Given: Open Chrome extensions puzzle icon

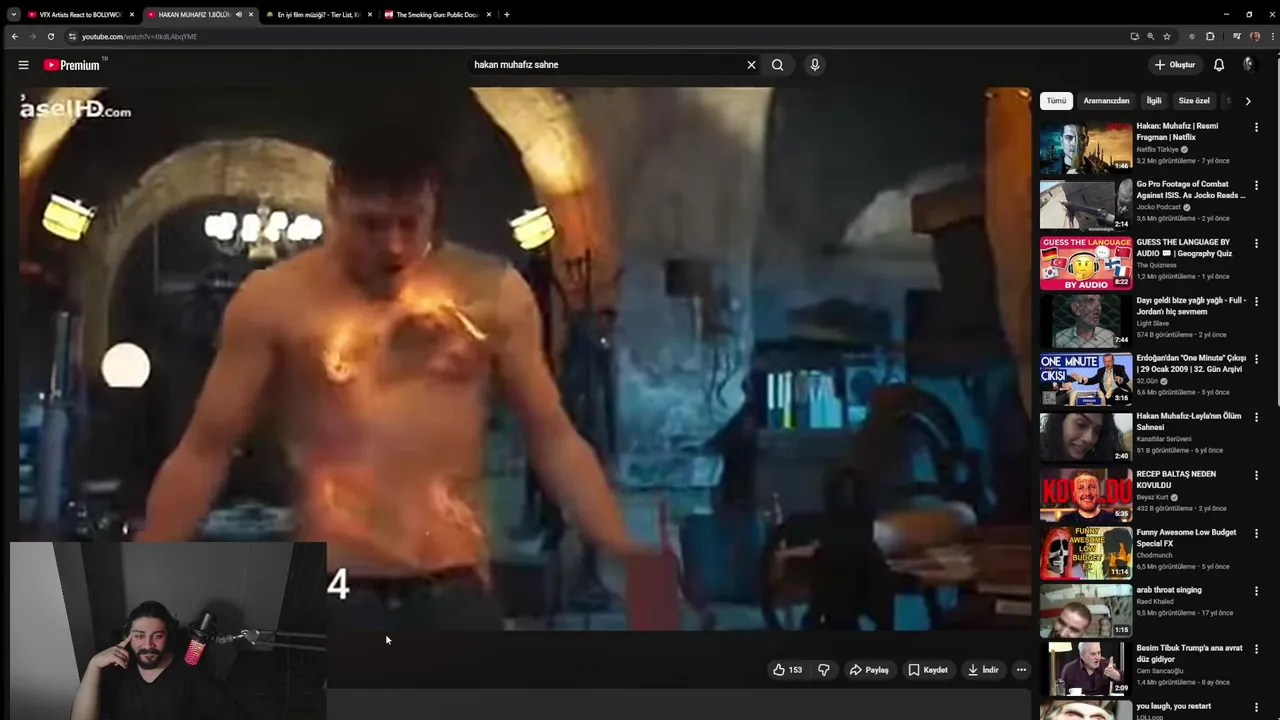Looking at the screenshot, I should pos(1210,37).
